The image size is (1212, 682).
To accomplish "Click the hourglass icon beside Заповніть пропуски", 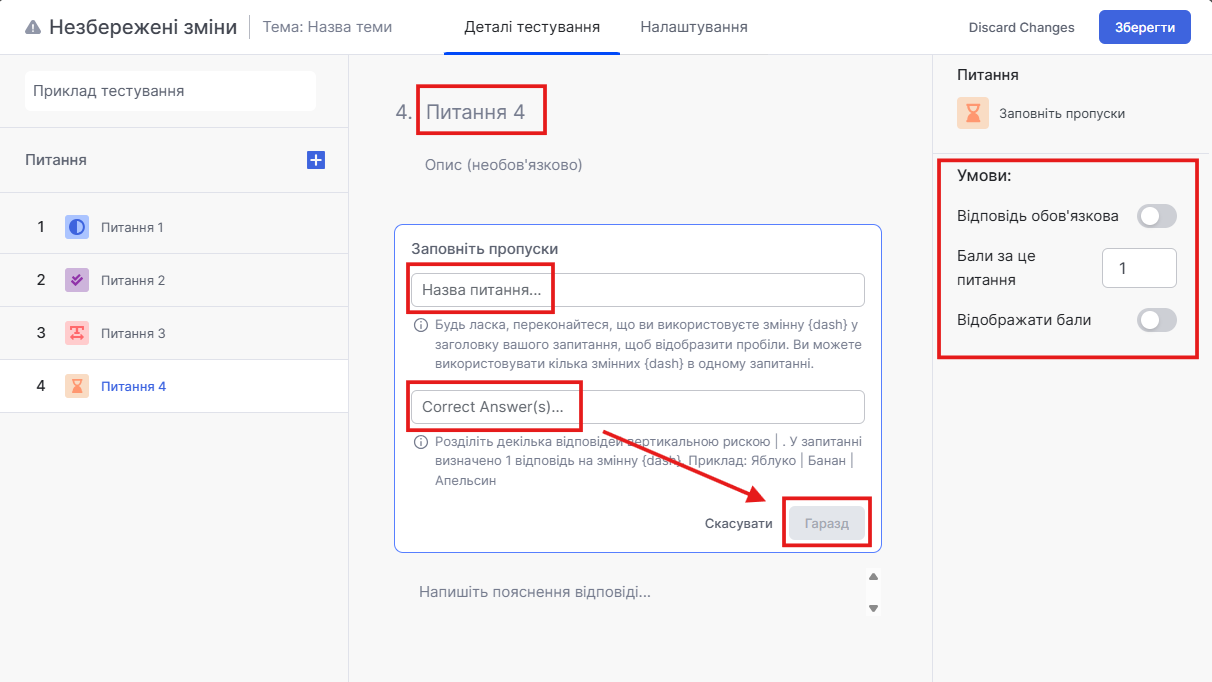I will tap(973, 113).
